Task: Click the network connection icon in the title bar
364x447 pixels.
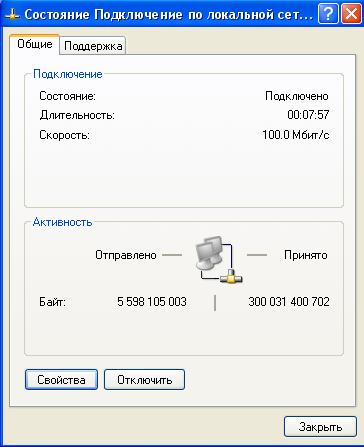Action: pos(12,15)
